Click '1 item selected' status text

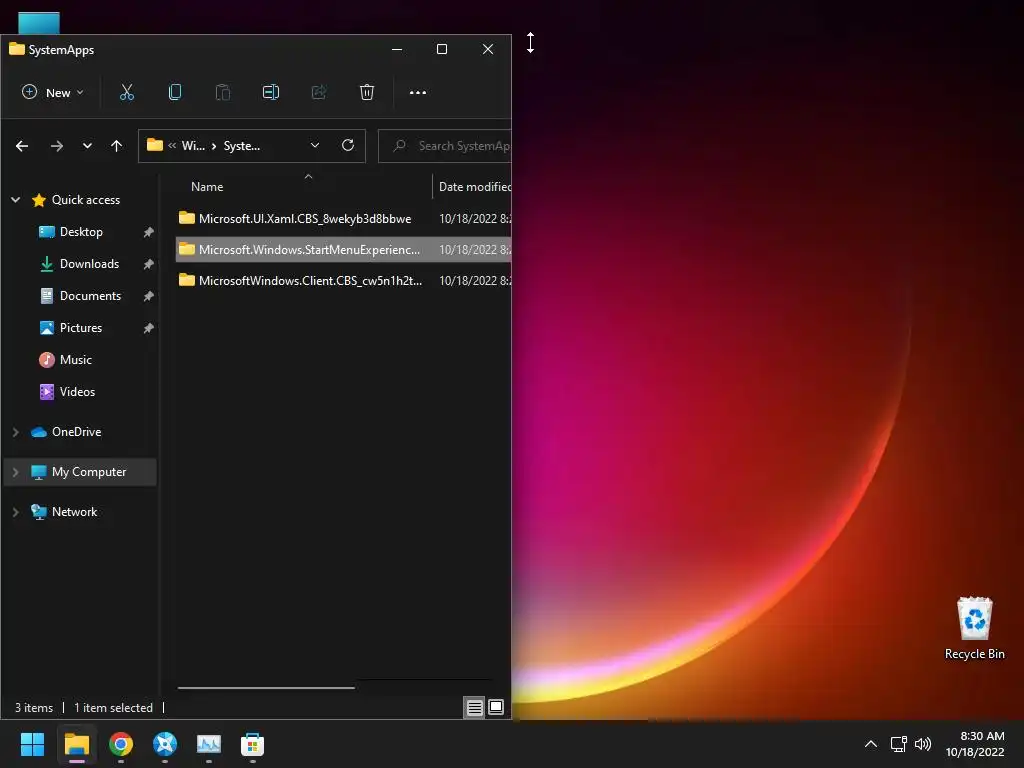pos(114,708)
